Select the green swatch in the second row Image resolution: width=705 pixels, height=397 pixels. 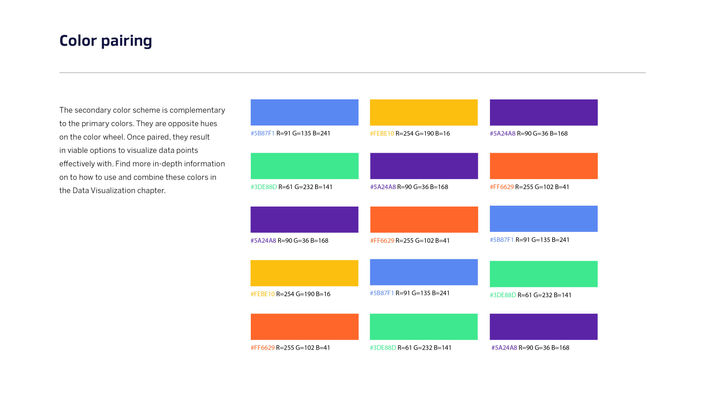coord(304,166)
